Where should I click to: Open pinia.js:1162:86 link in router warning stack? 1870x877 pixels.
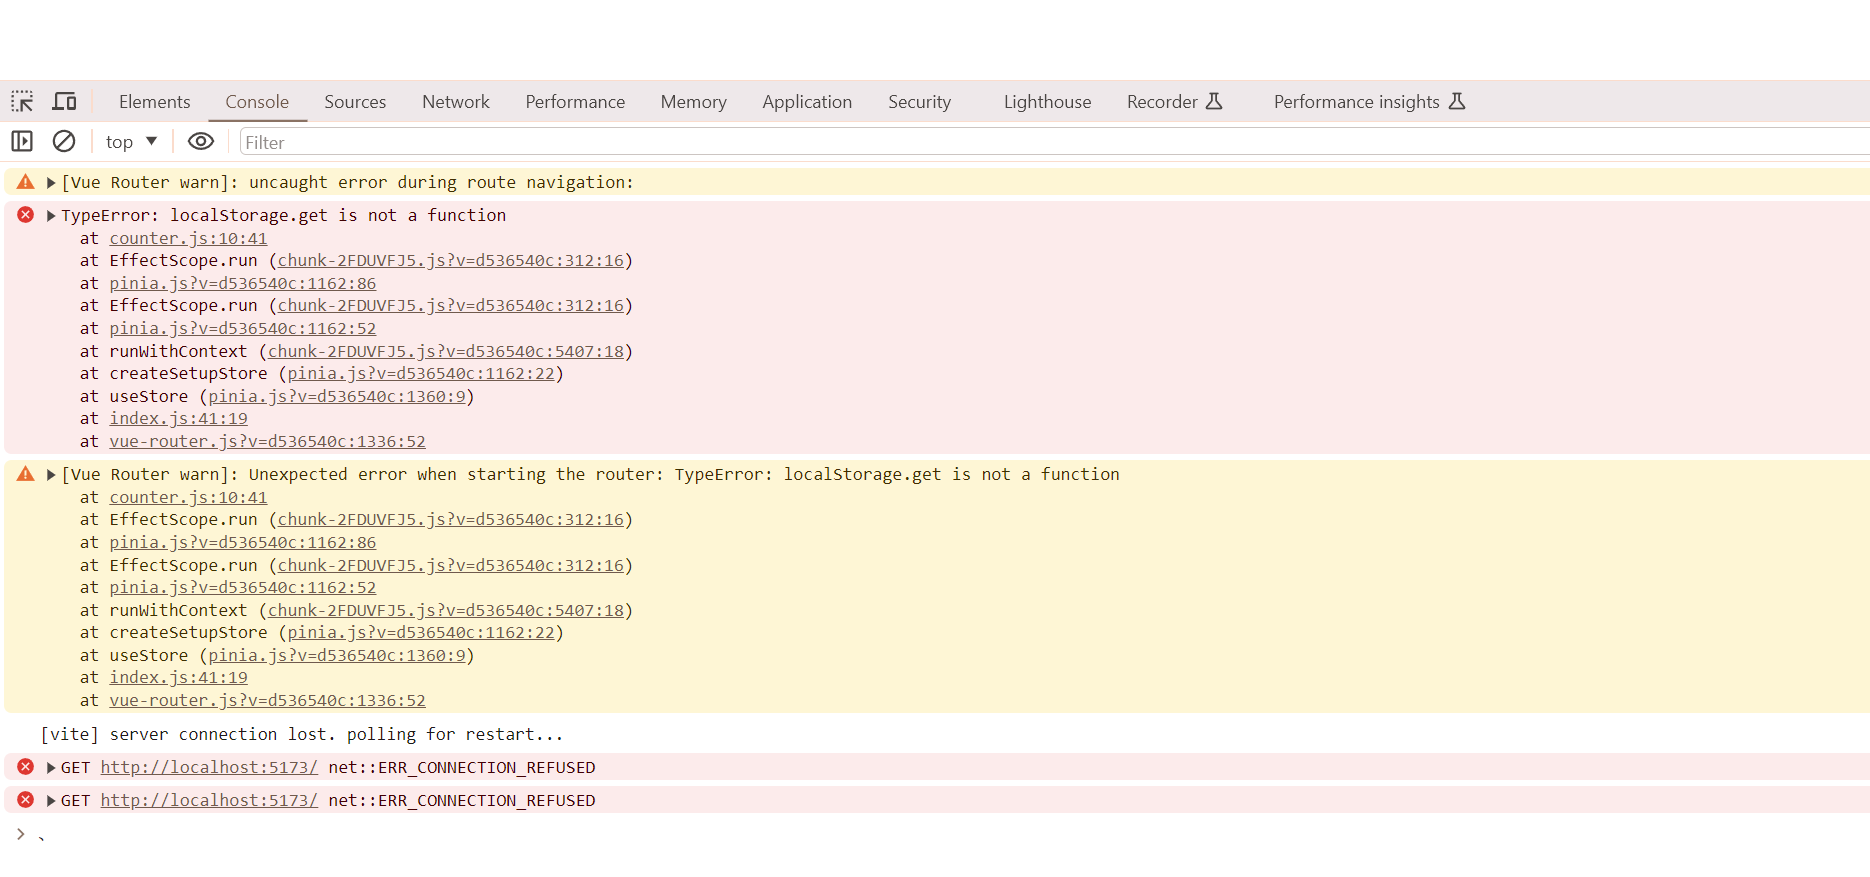(243, 542)
